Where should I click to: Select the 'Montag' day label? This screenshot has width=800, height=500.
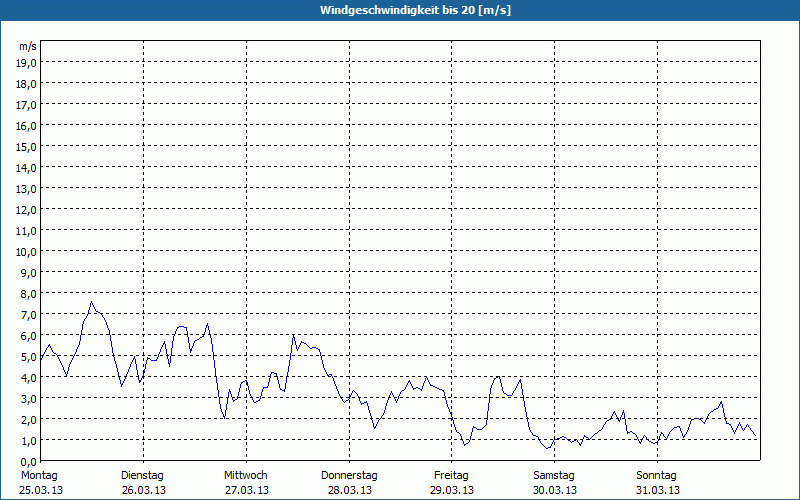(39, 476)
